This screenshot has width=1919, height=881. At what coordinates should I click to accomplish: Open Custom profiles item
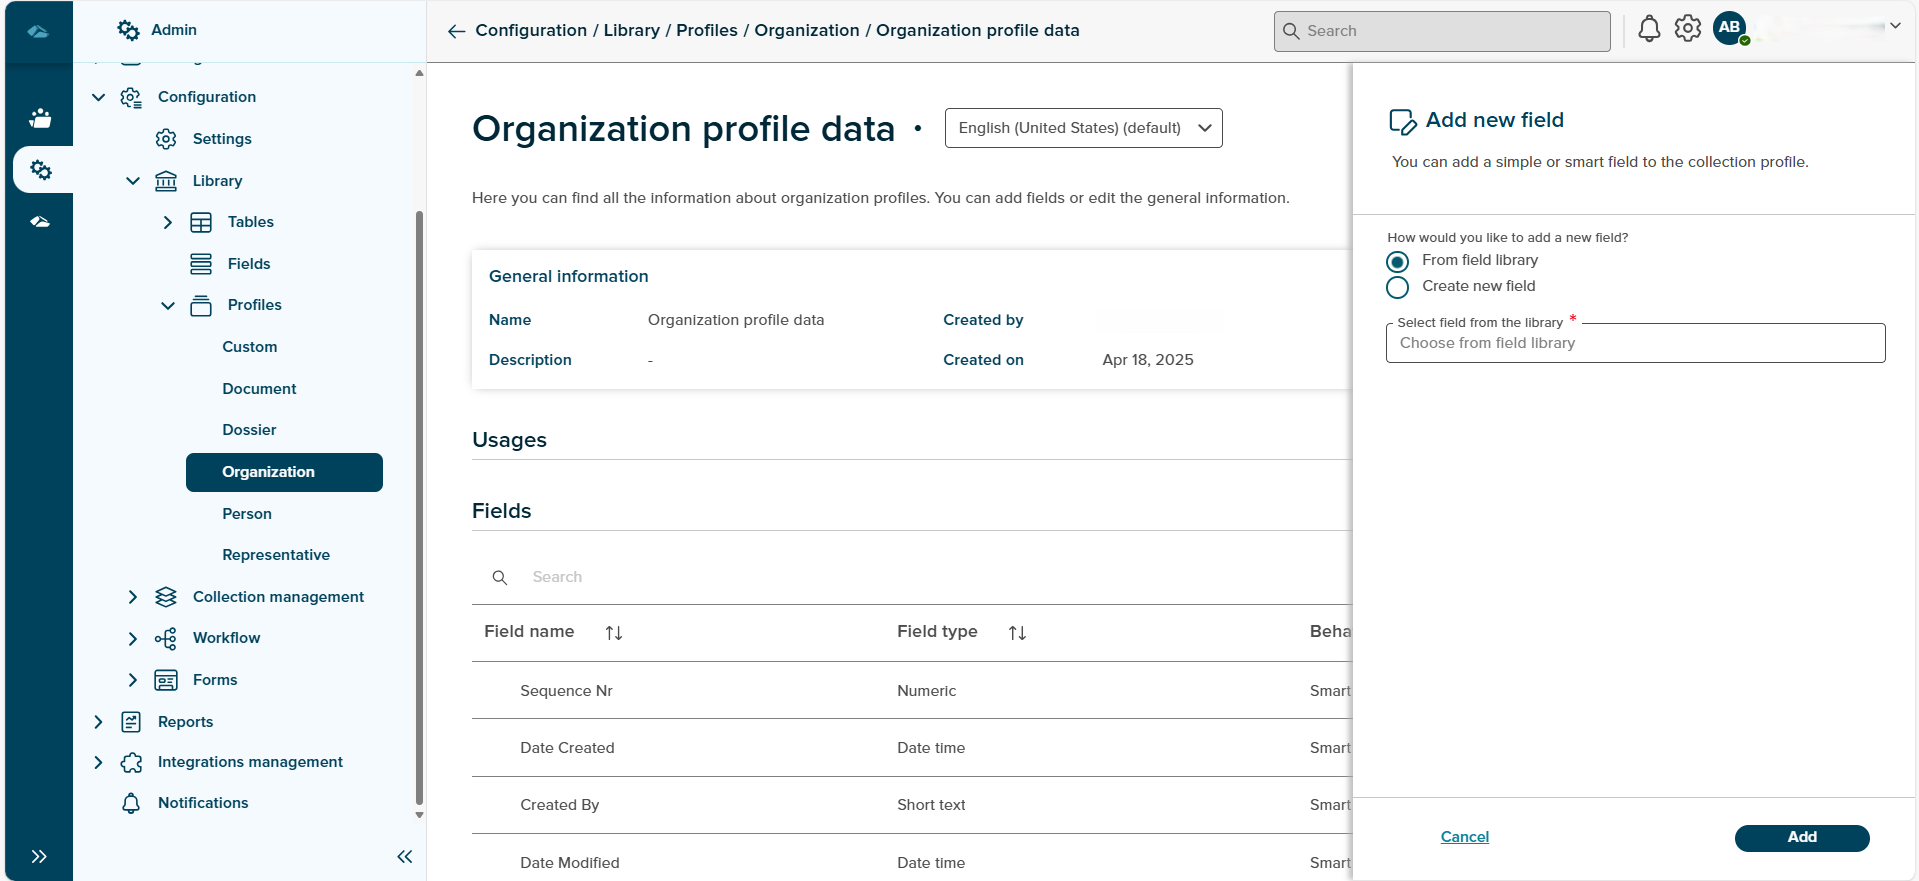point(250,347)
